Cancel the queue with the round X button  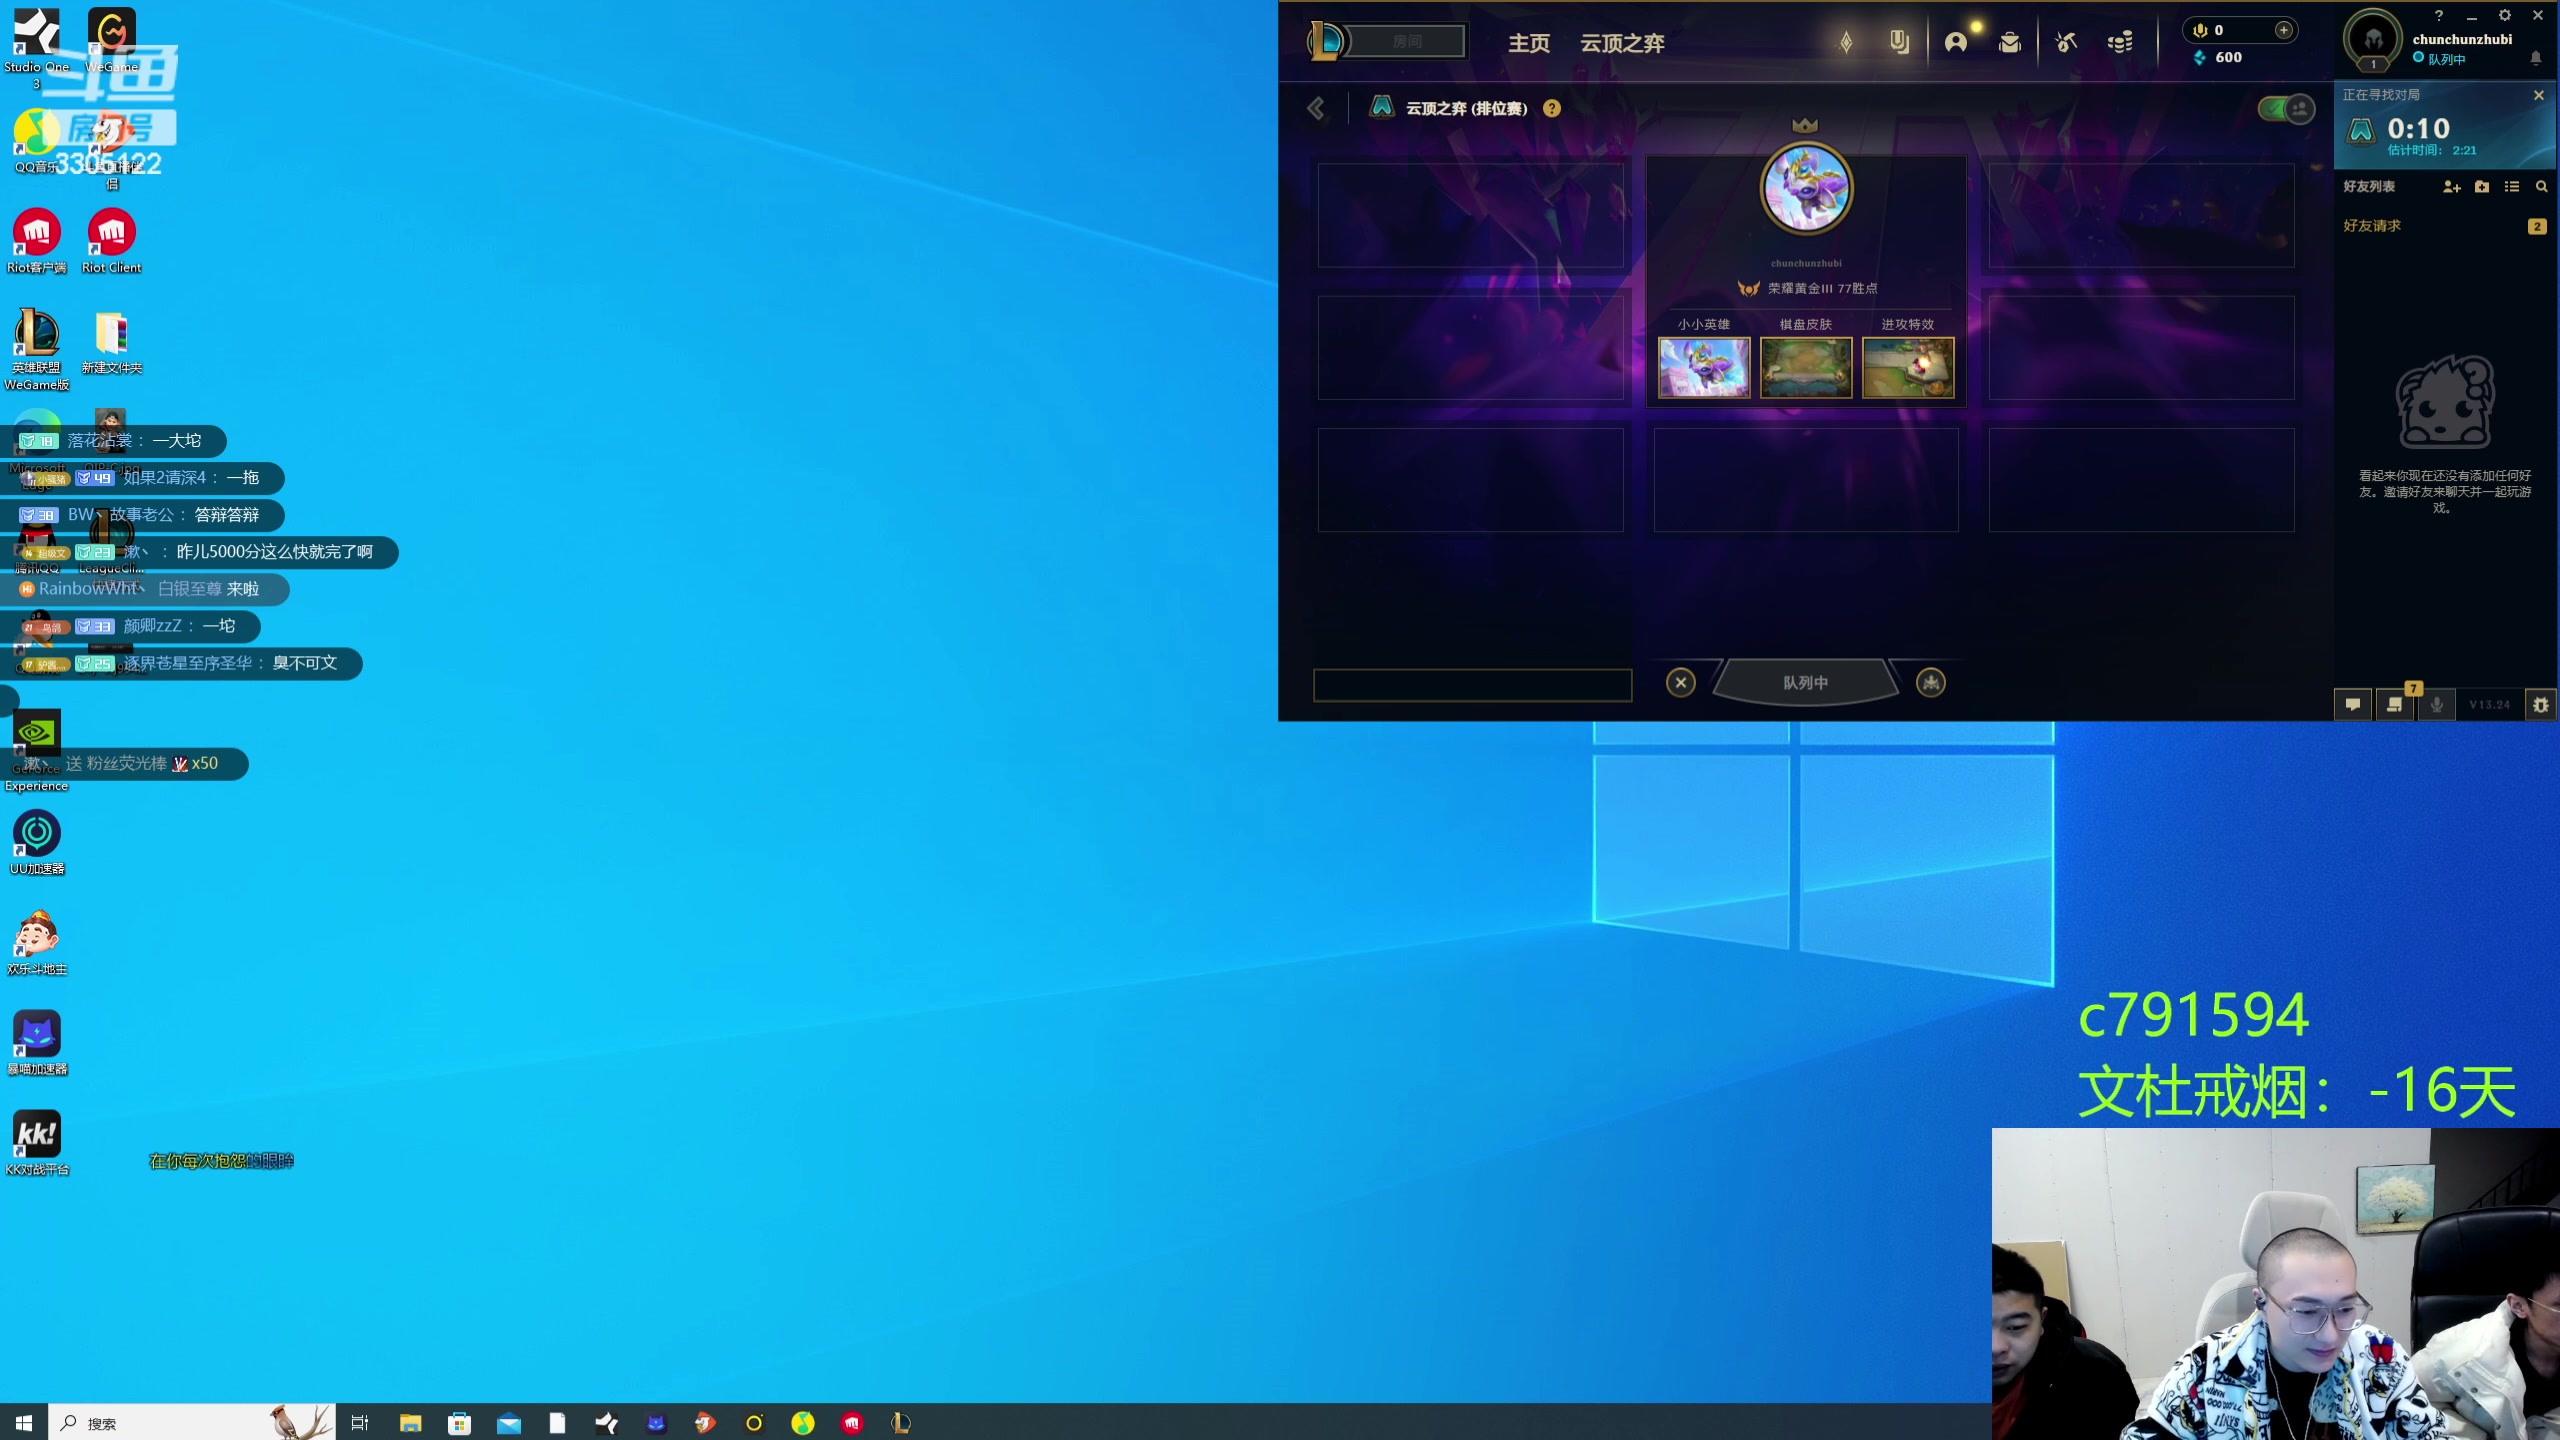(x=1681, y=682)
